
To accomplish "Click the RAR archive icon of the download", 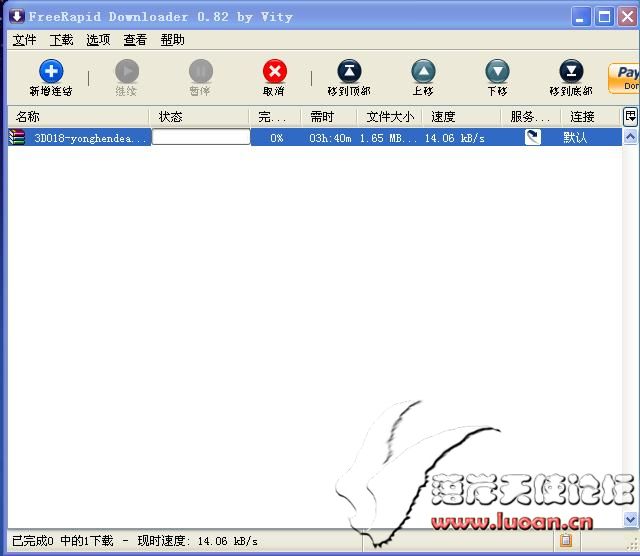I will point(17,138).
